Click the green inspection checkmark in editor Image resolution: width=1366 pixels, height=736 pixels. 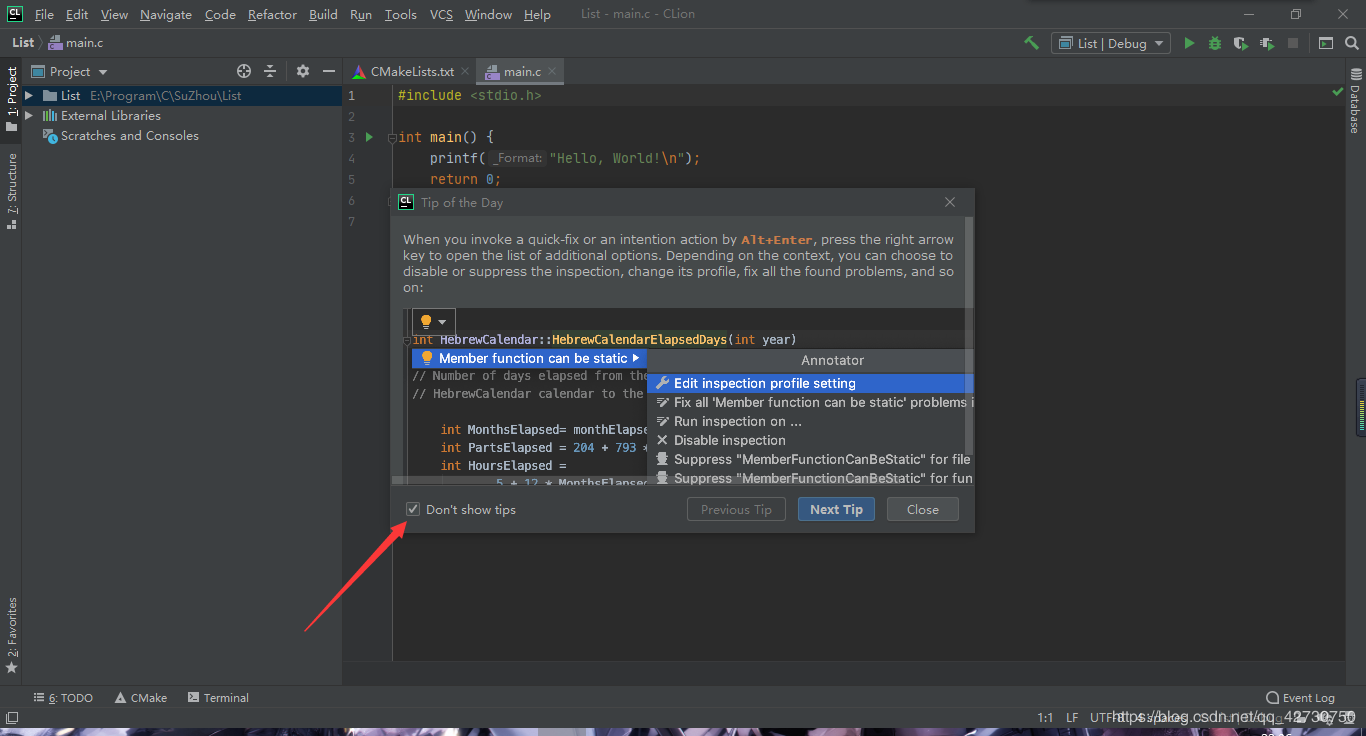coord(1338,92)
